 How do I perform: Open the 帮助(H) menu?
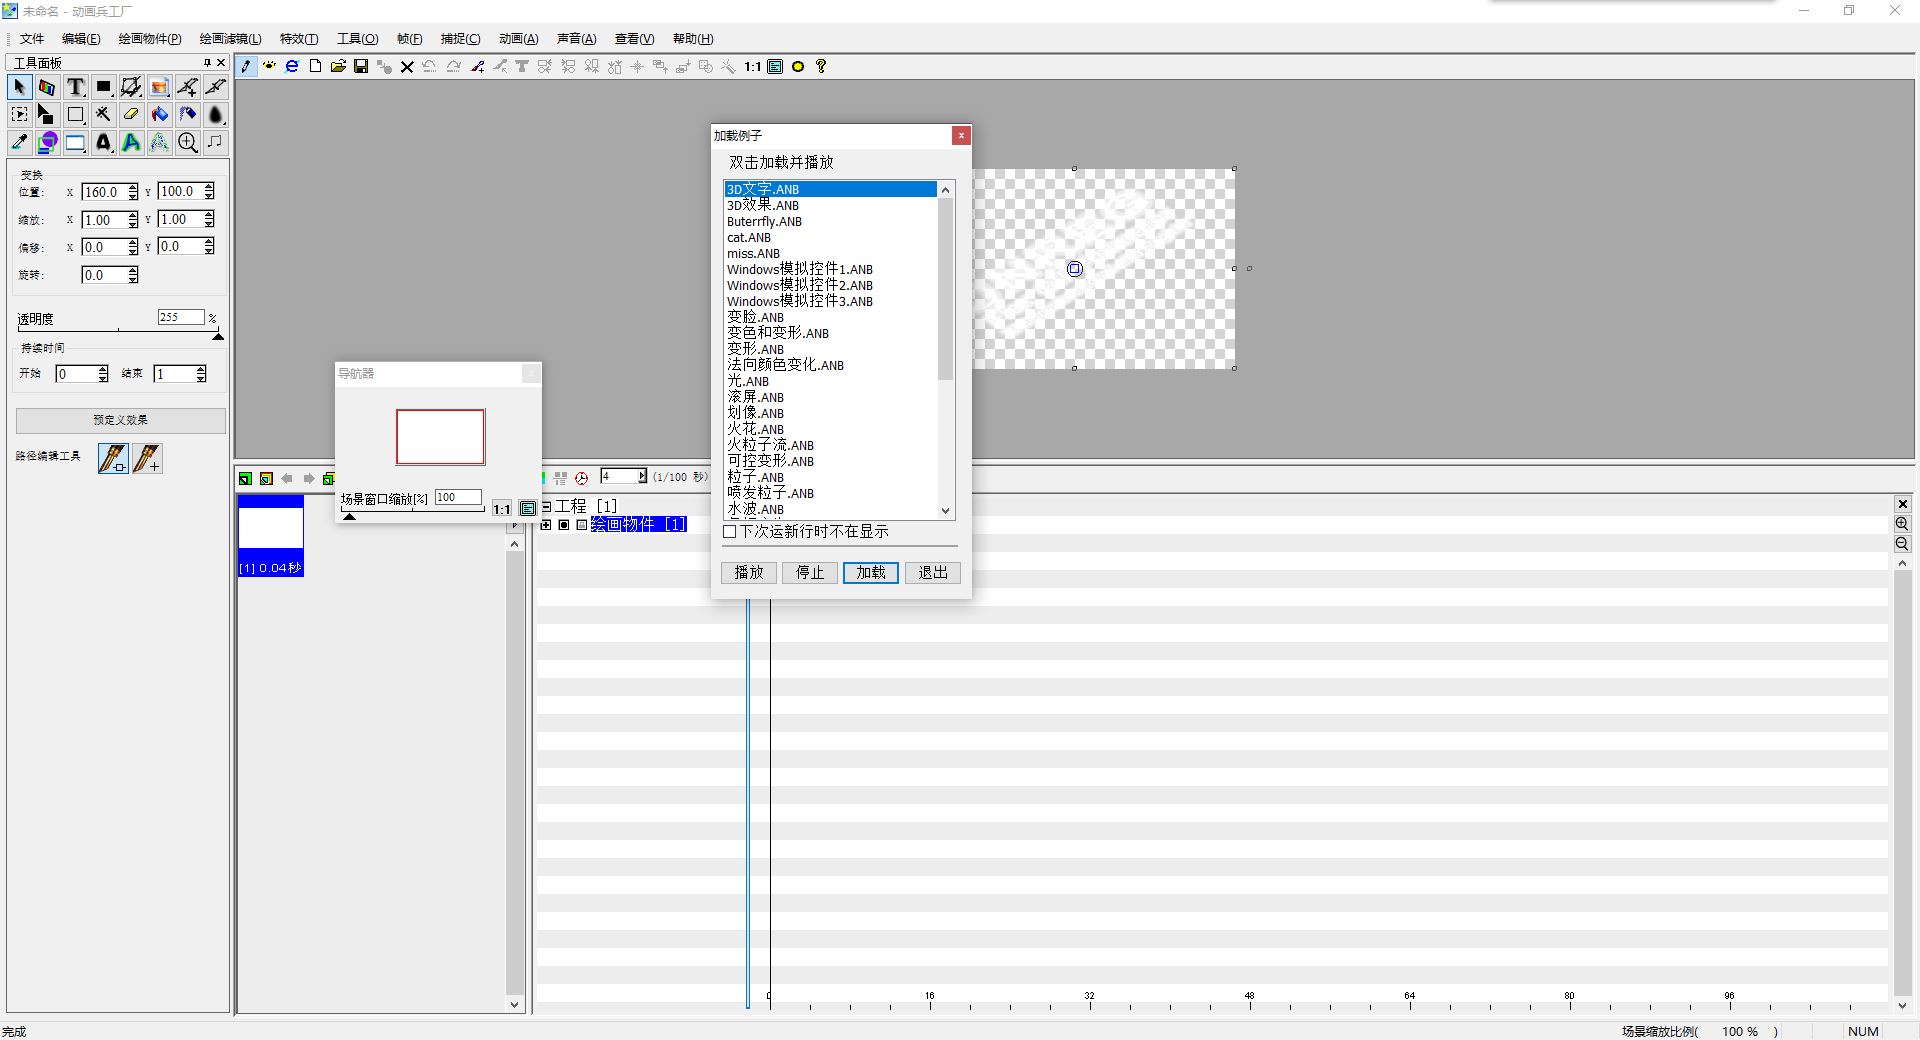[x=693, y=39]
